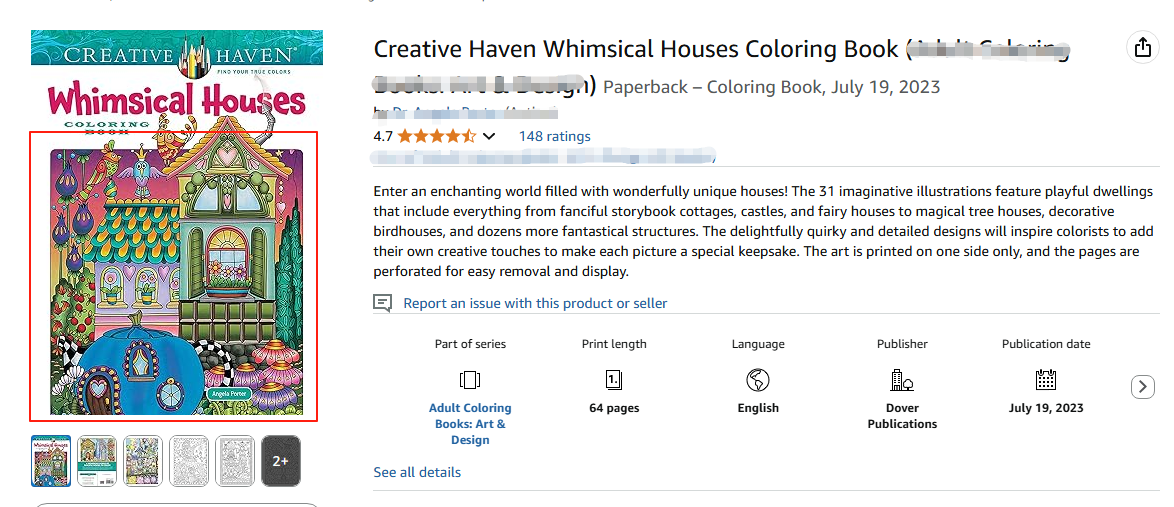Click Report an issue with this product

point(535,303)
